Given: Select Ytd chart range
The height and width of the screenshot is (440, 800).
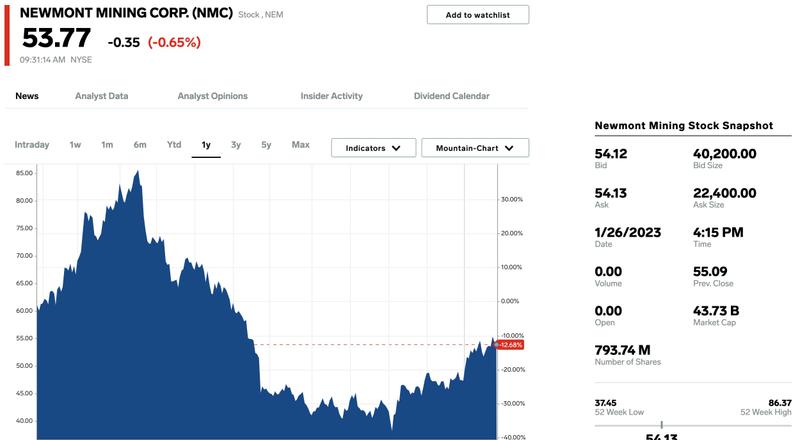Looking at the screenshot, I should pyautogui.click(x=174, y=145).
